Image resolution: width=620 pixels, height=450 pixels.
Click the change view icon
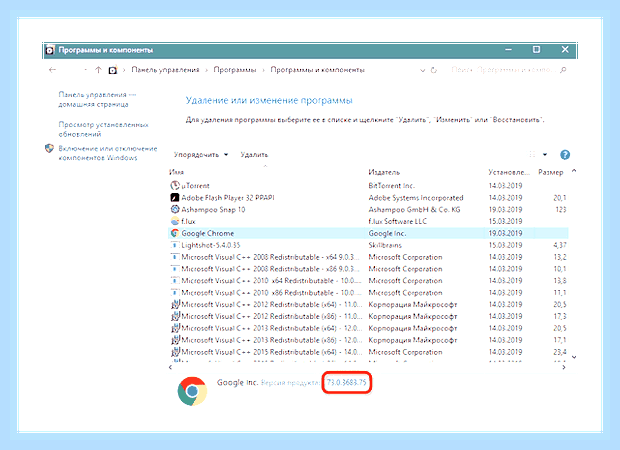533,154
